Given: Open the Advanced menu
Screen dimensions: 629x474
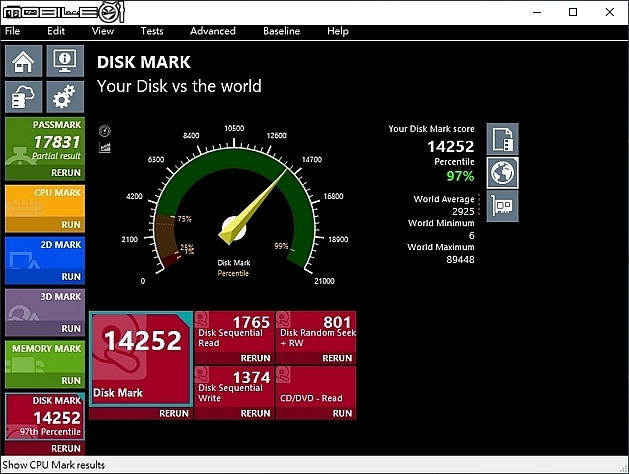Looking at the screenshot, I should [213, 31].
